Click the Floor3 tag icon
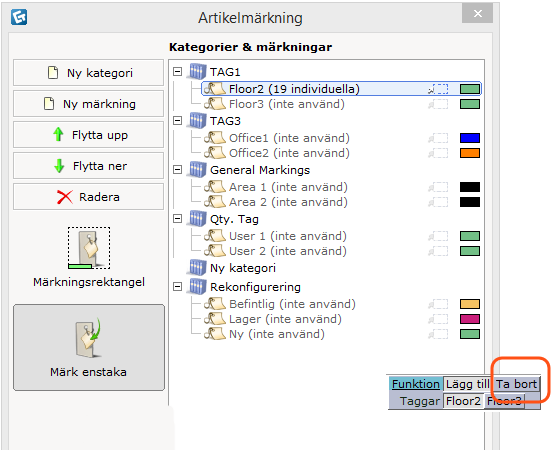The image size is (552, 450). coord(215,104)
